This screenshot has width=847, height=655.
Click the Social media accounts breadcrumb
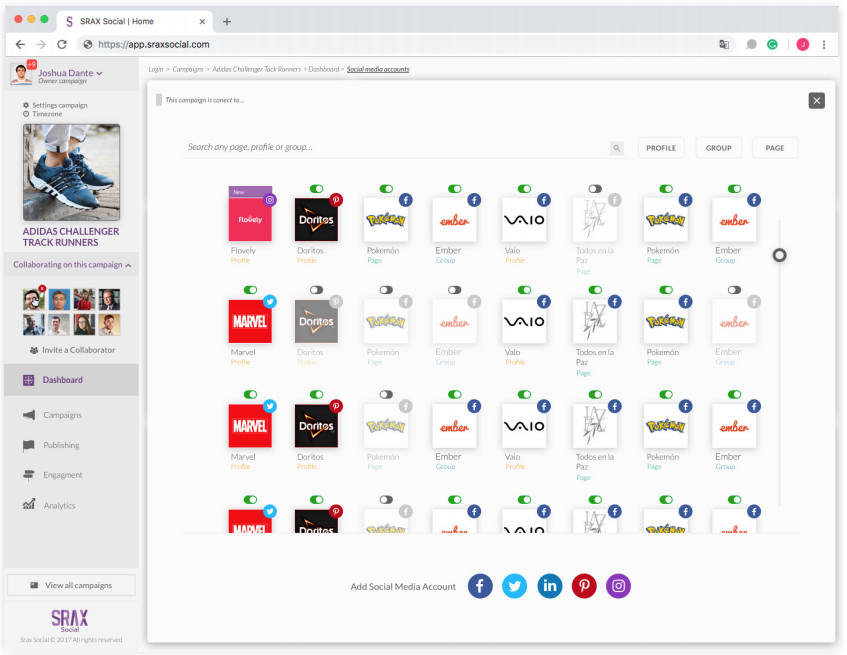(378, 69)
